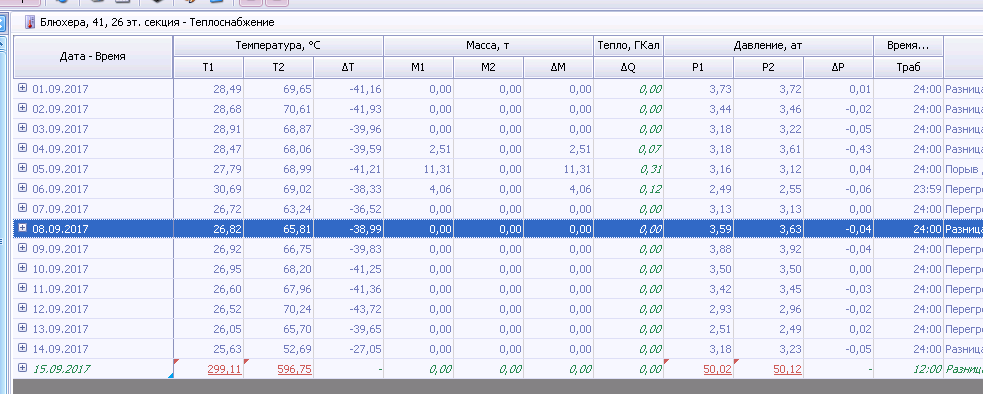
Task: Select the -27,05 ΔT cell
Action: [x=349, y=349]
